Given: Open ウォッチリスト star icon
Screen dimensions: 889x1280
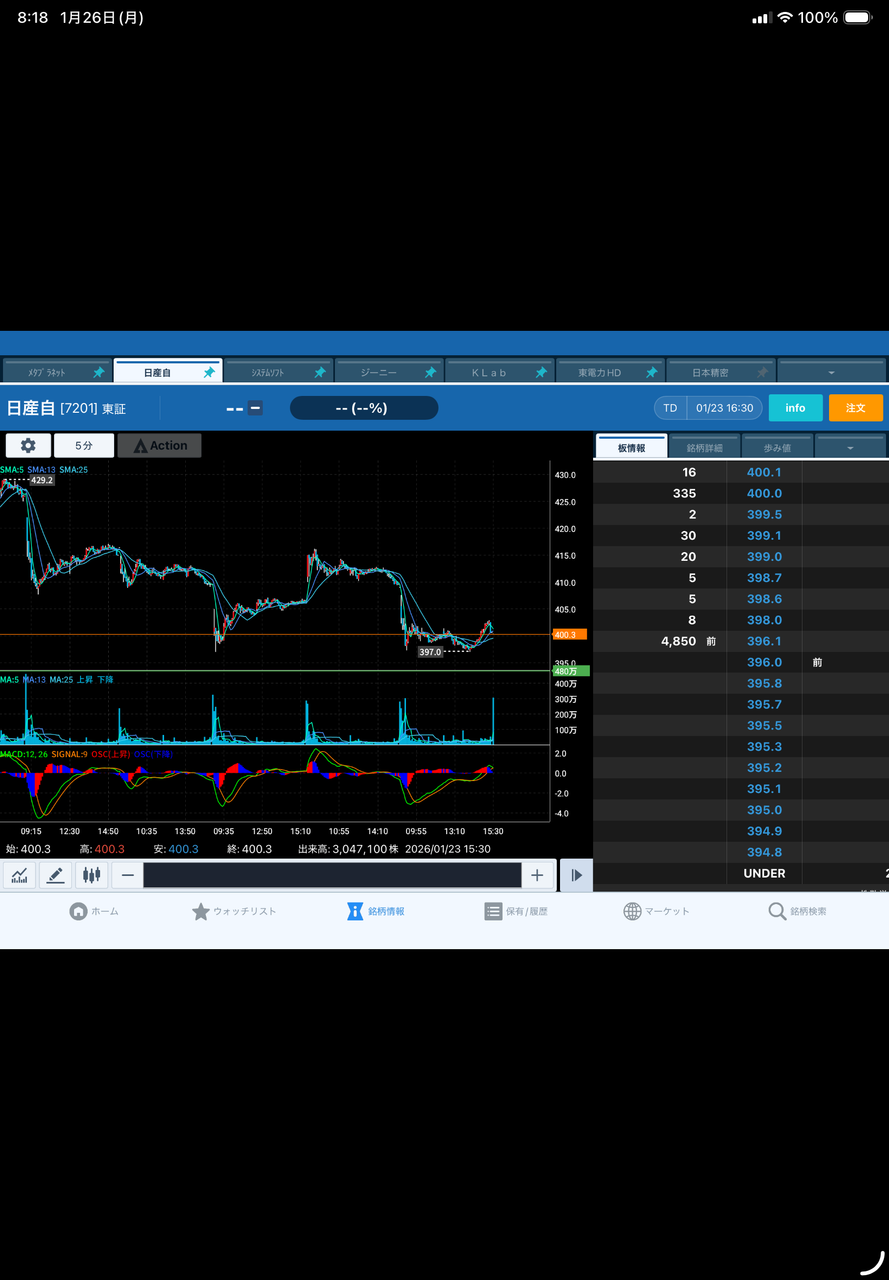Looking at the screenshot, I should [x=200, y=911].
